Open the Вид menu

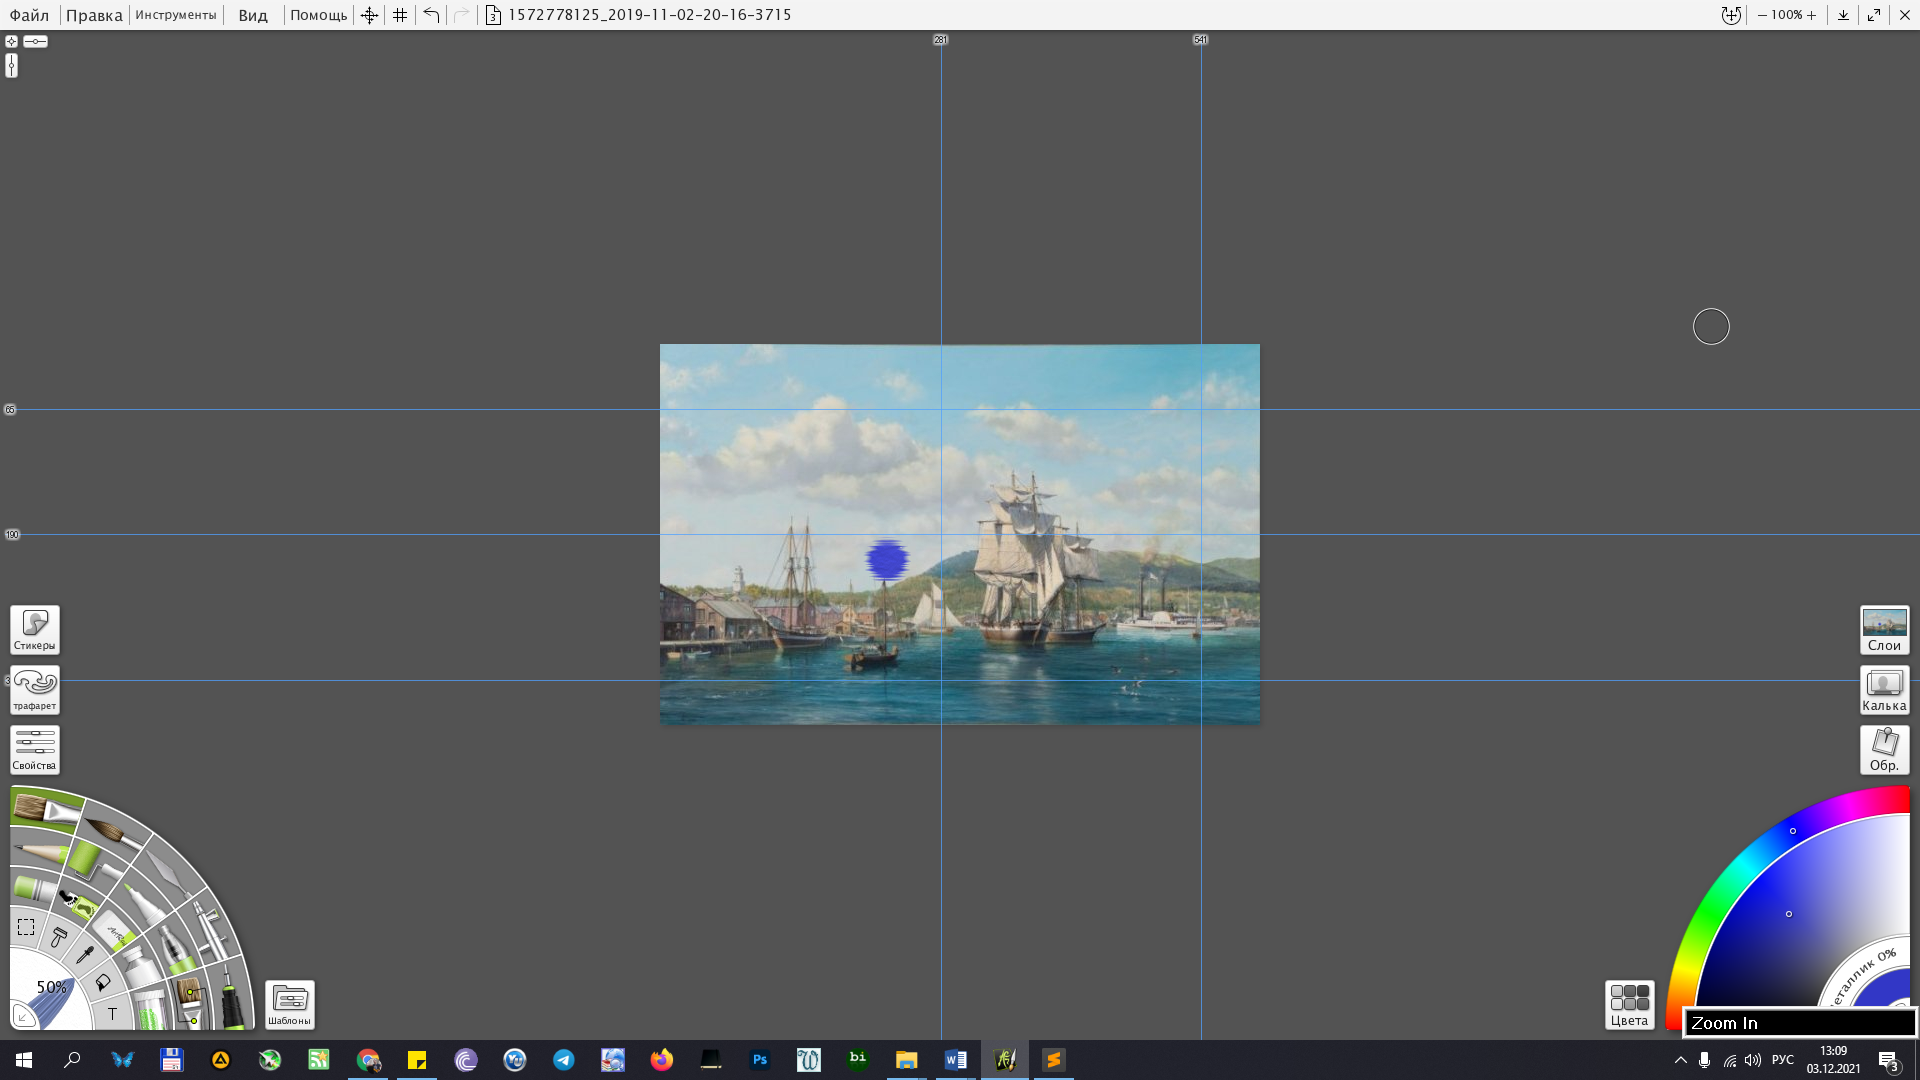[253, 15]
